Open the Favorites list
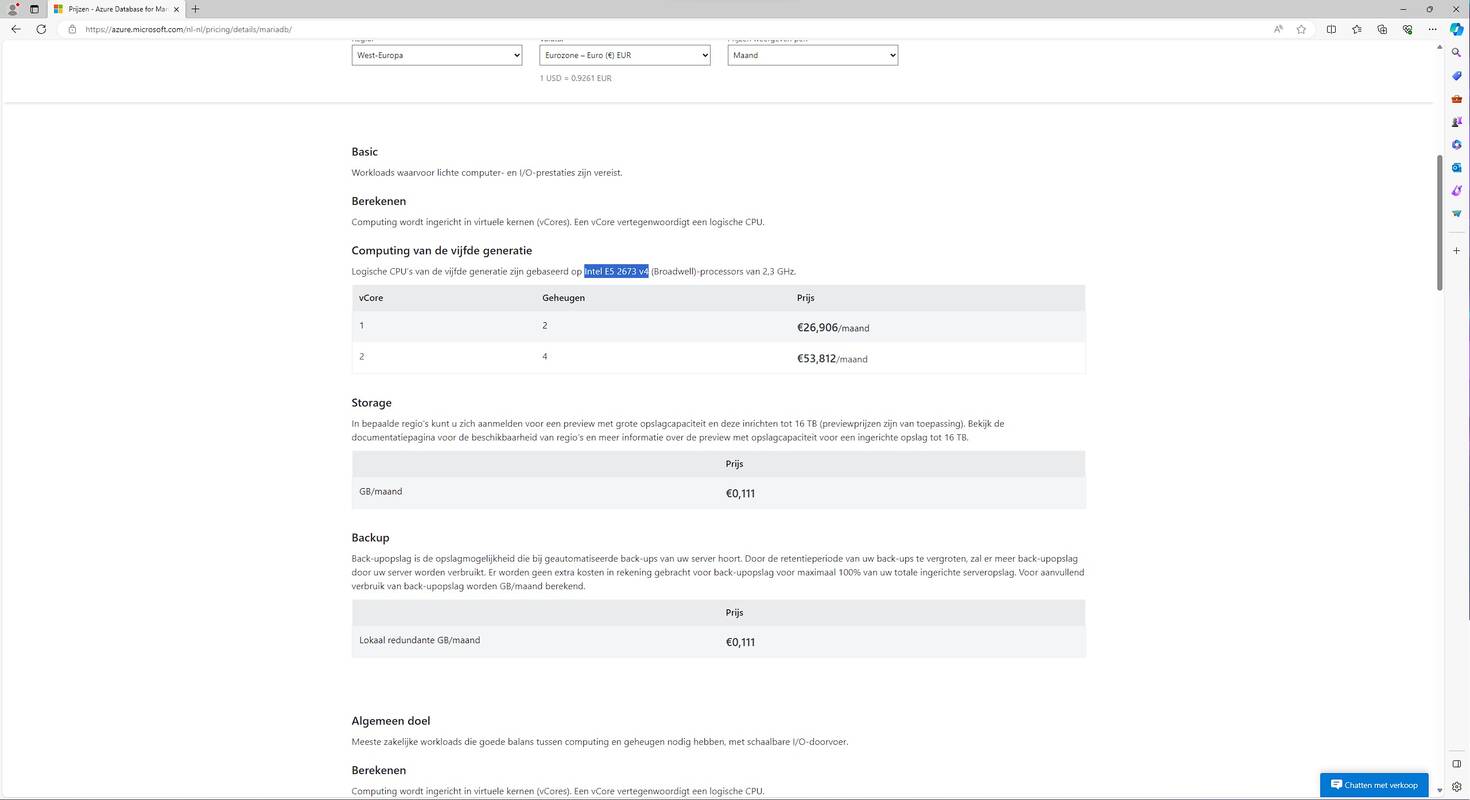 1356,29
